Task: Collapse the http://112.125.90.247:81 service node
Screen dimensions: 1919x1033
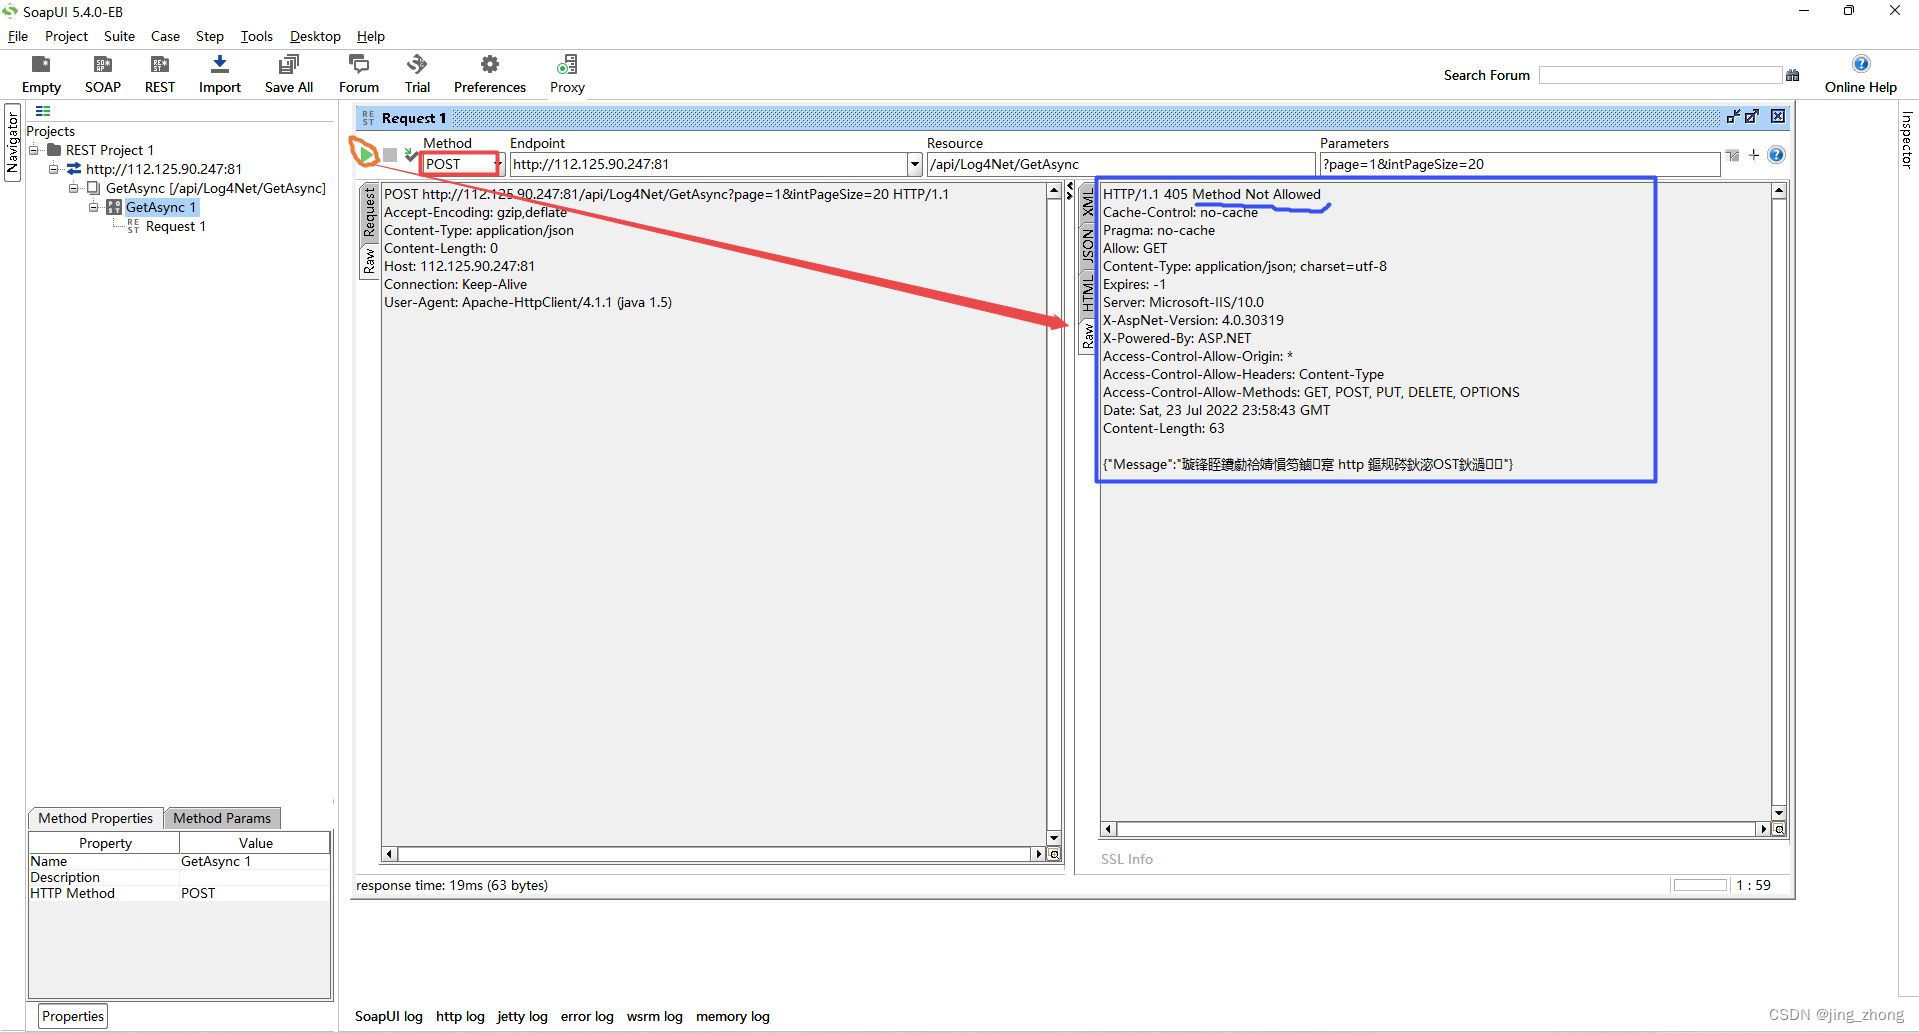Action: point(54,169)
